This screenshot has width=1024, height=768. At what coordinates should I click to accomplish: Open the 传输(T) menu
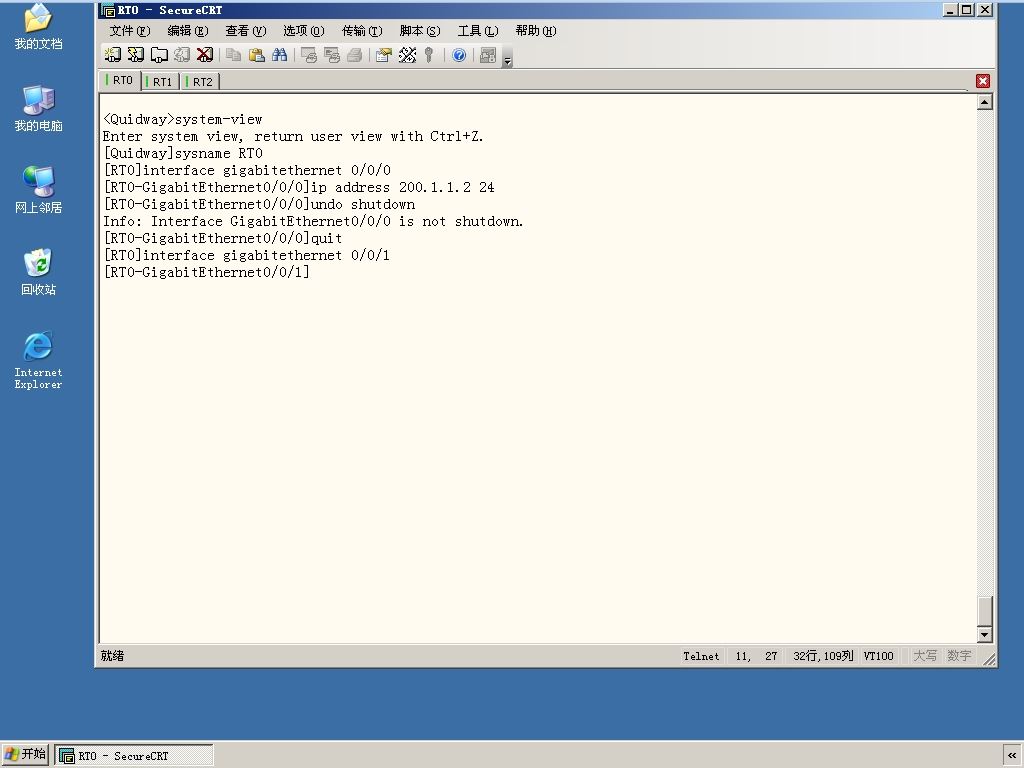[362, 31]
